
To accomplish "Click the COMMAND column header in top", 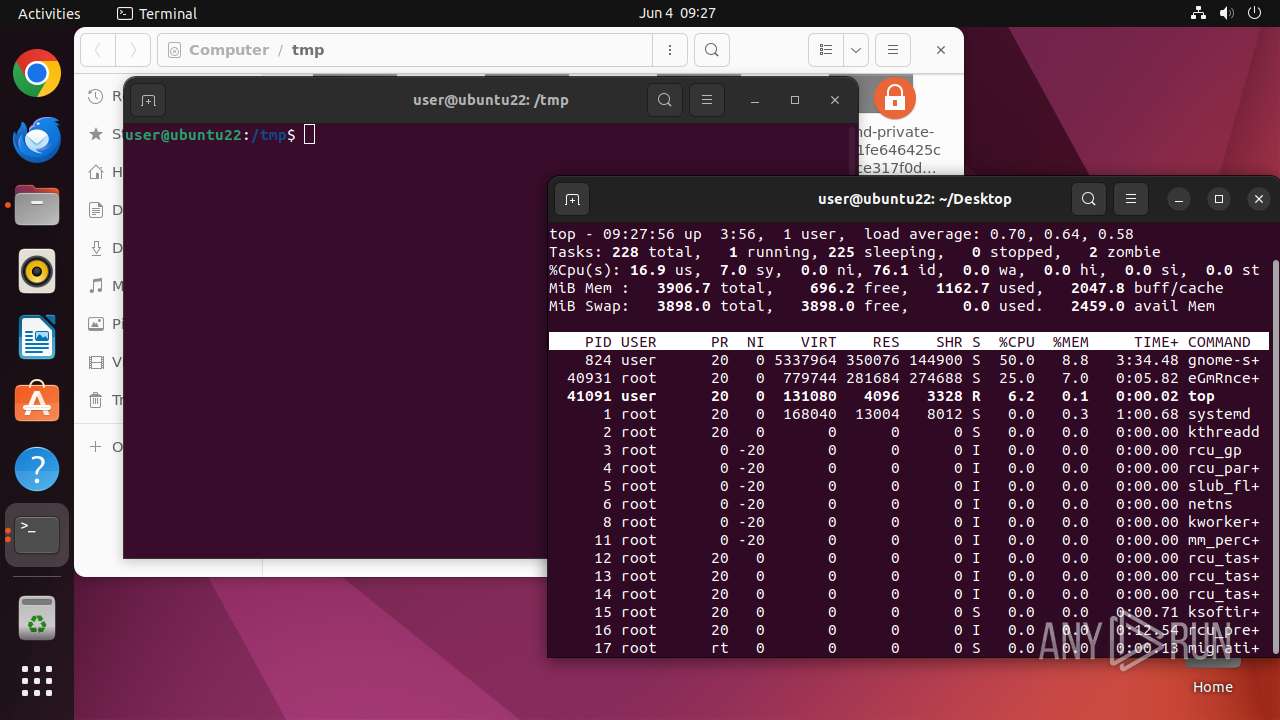I will tap(1219, 342).
